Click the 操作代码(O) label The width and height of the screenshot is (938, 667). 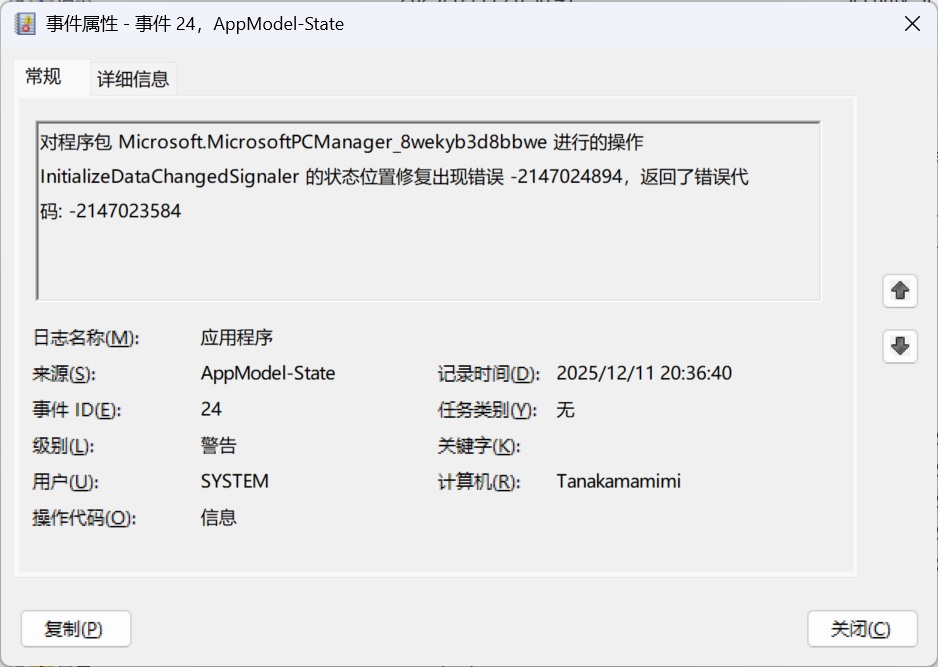pos(84,518)
